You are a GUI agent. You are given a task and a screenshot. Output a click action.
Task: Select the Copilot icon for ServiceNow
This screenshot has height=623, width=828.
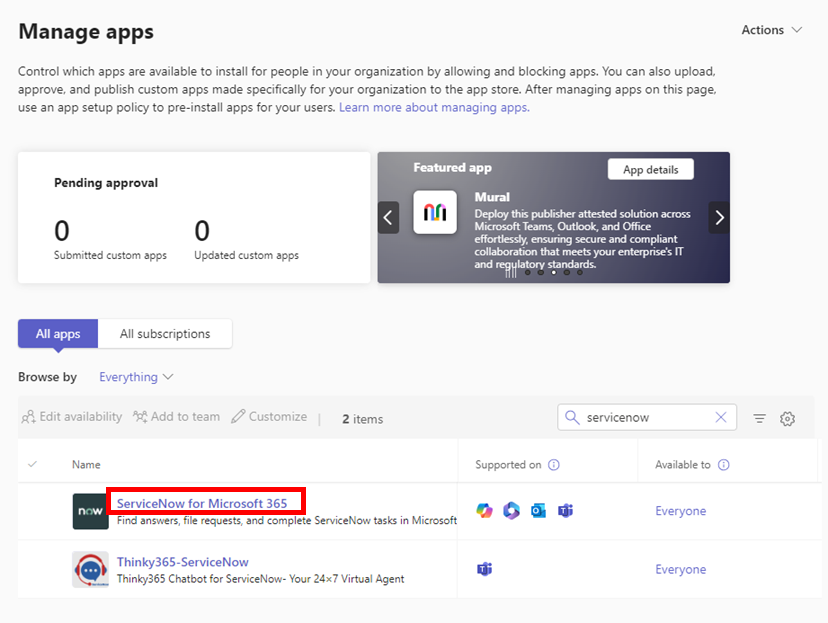coord(484,510)
